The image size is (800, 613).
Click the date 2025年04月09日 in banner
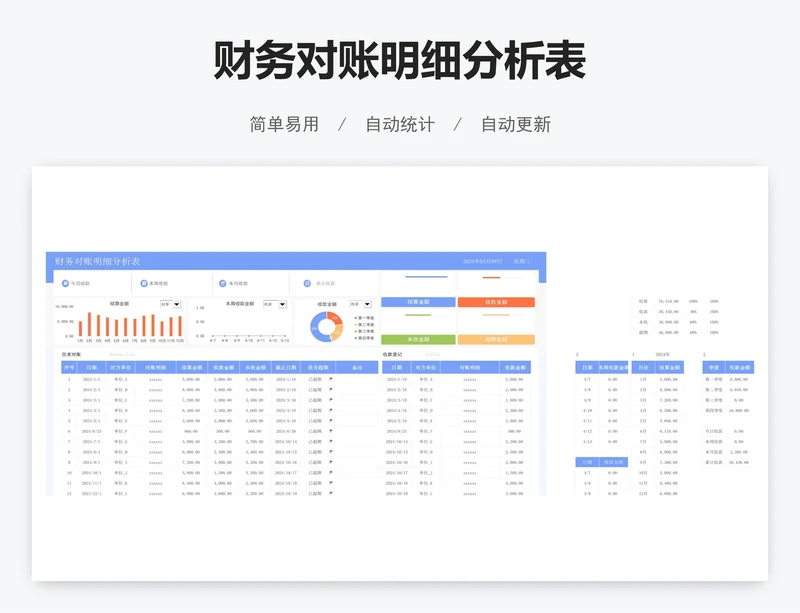coord(482,261)
